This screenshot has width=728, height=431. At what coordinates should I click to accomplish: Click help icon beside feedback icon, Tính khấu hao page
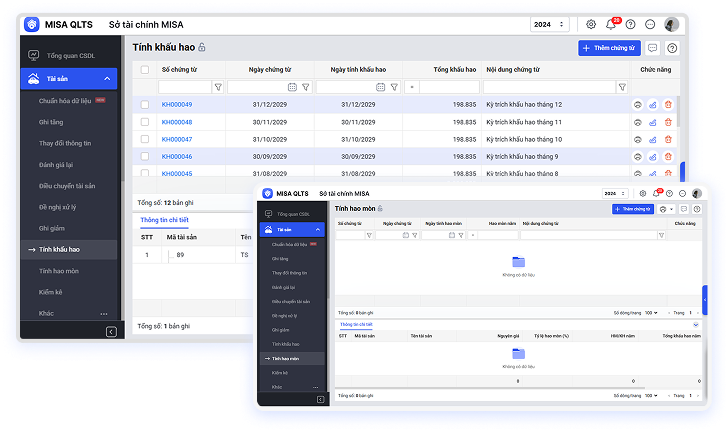pos(672,48)
